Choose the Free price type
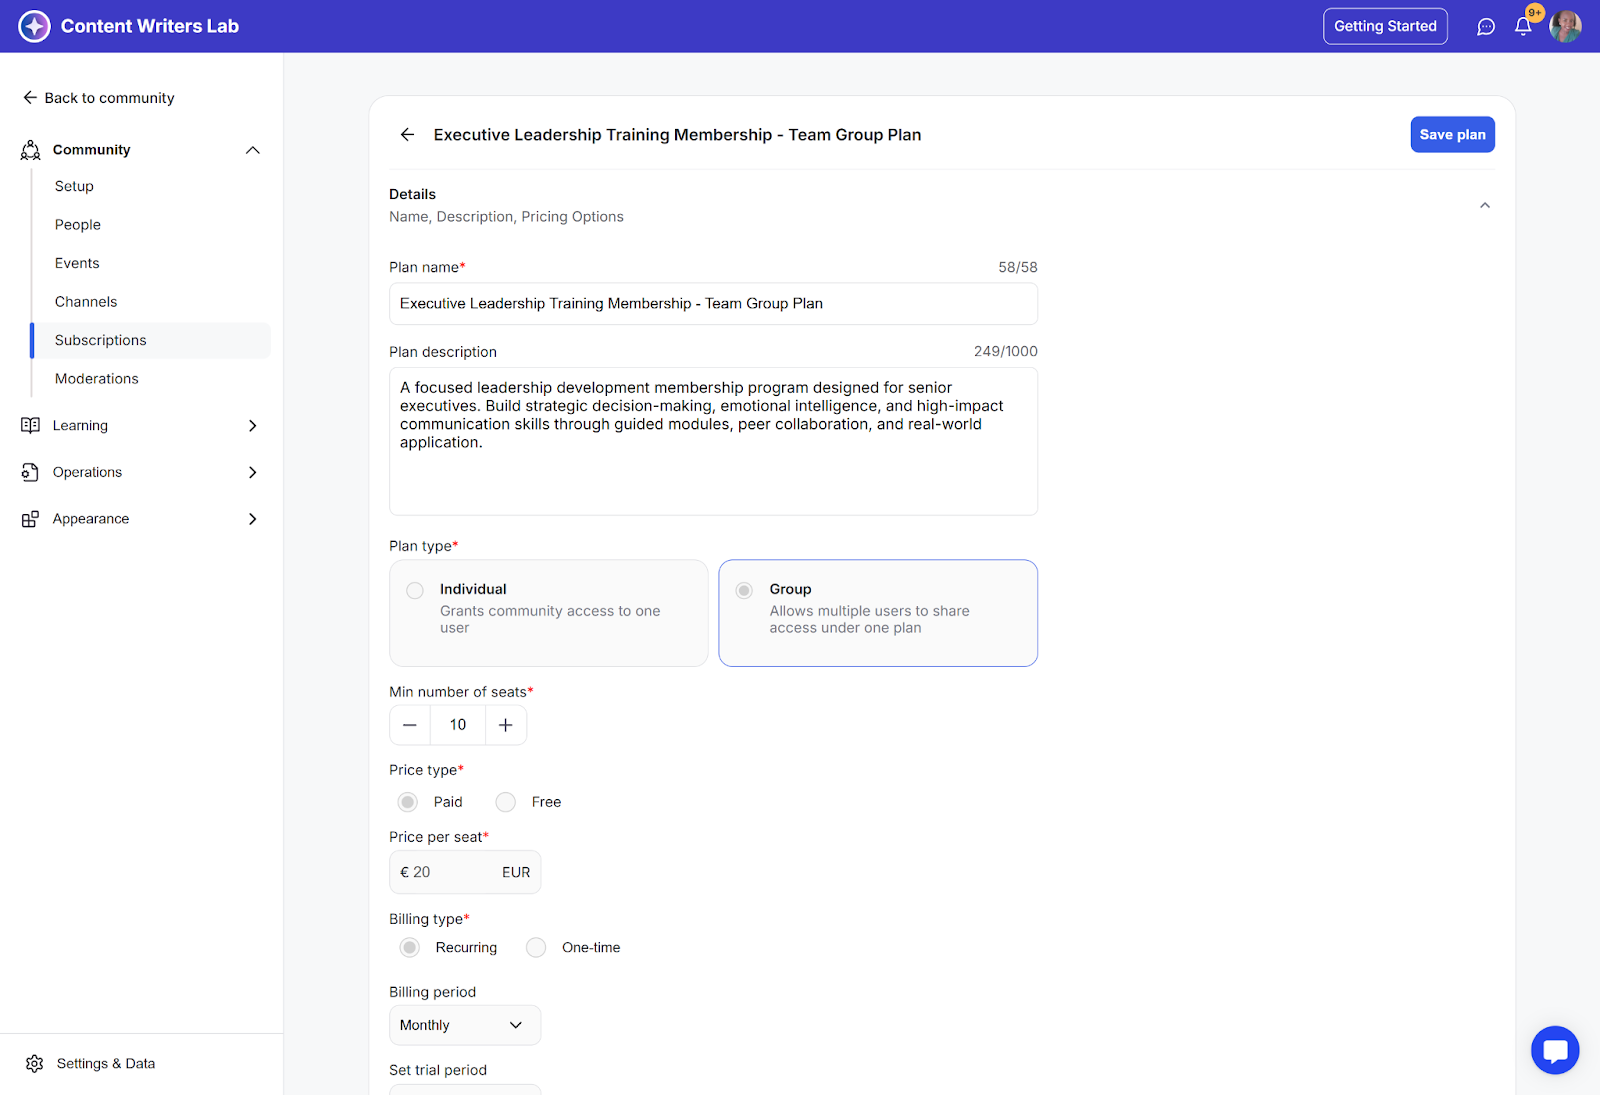 506,802
